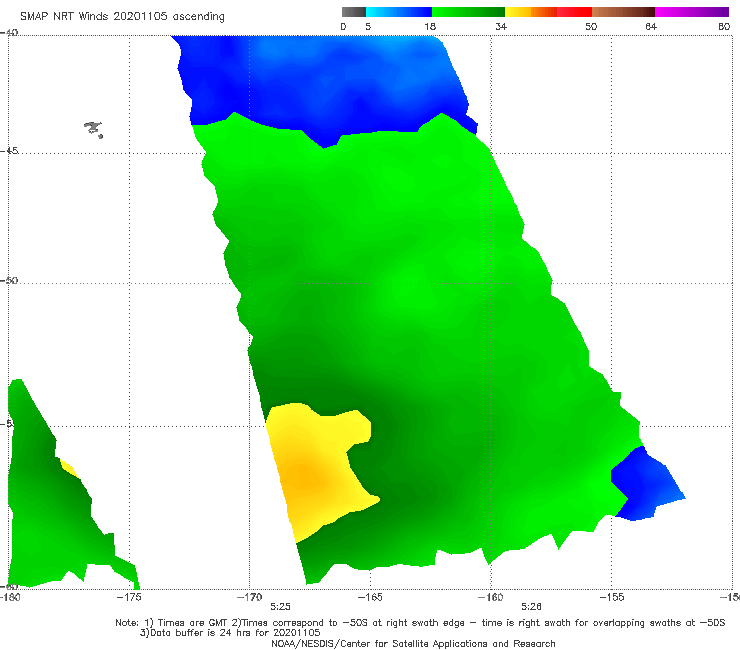Viewport: 740px width, 650px height.
Task: Pick the magenta-purple segment of the color bar
Action: (x=692, y=12)
